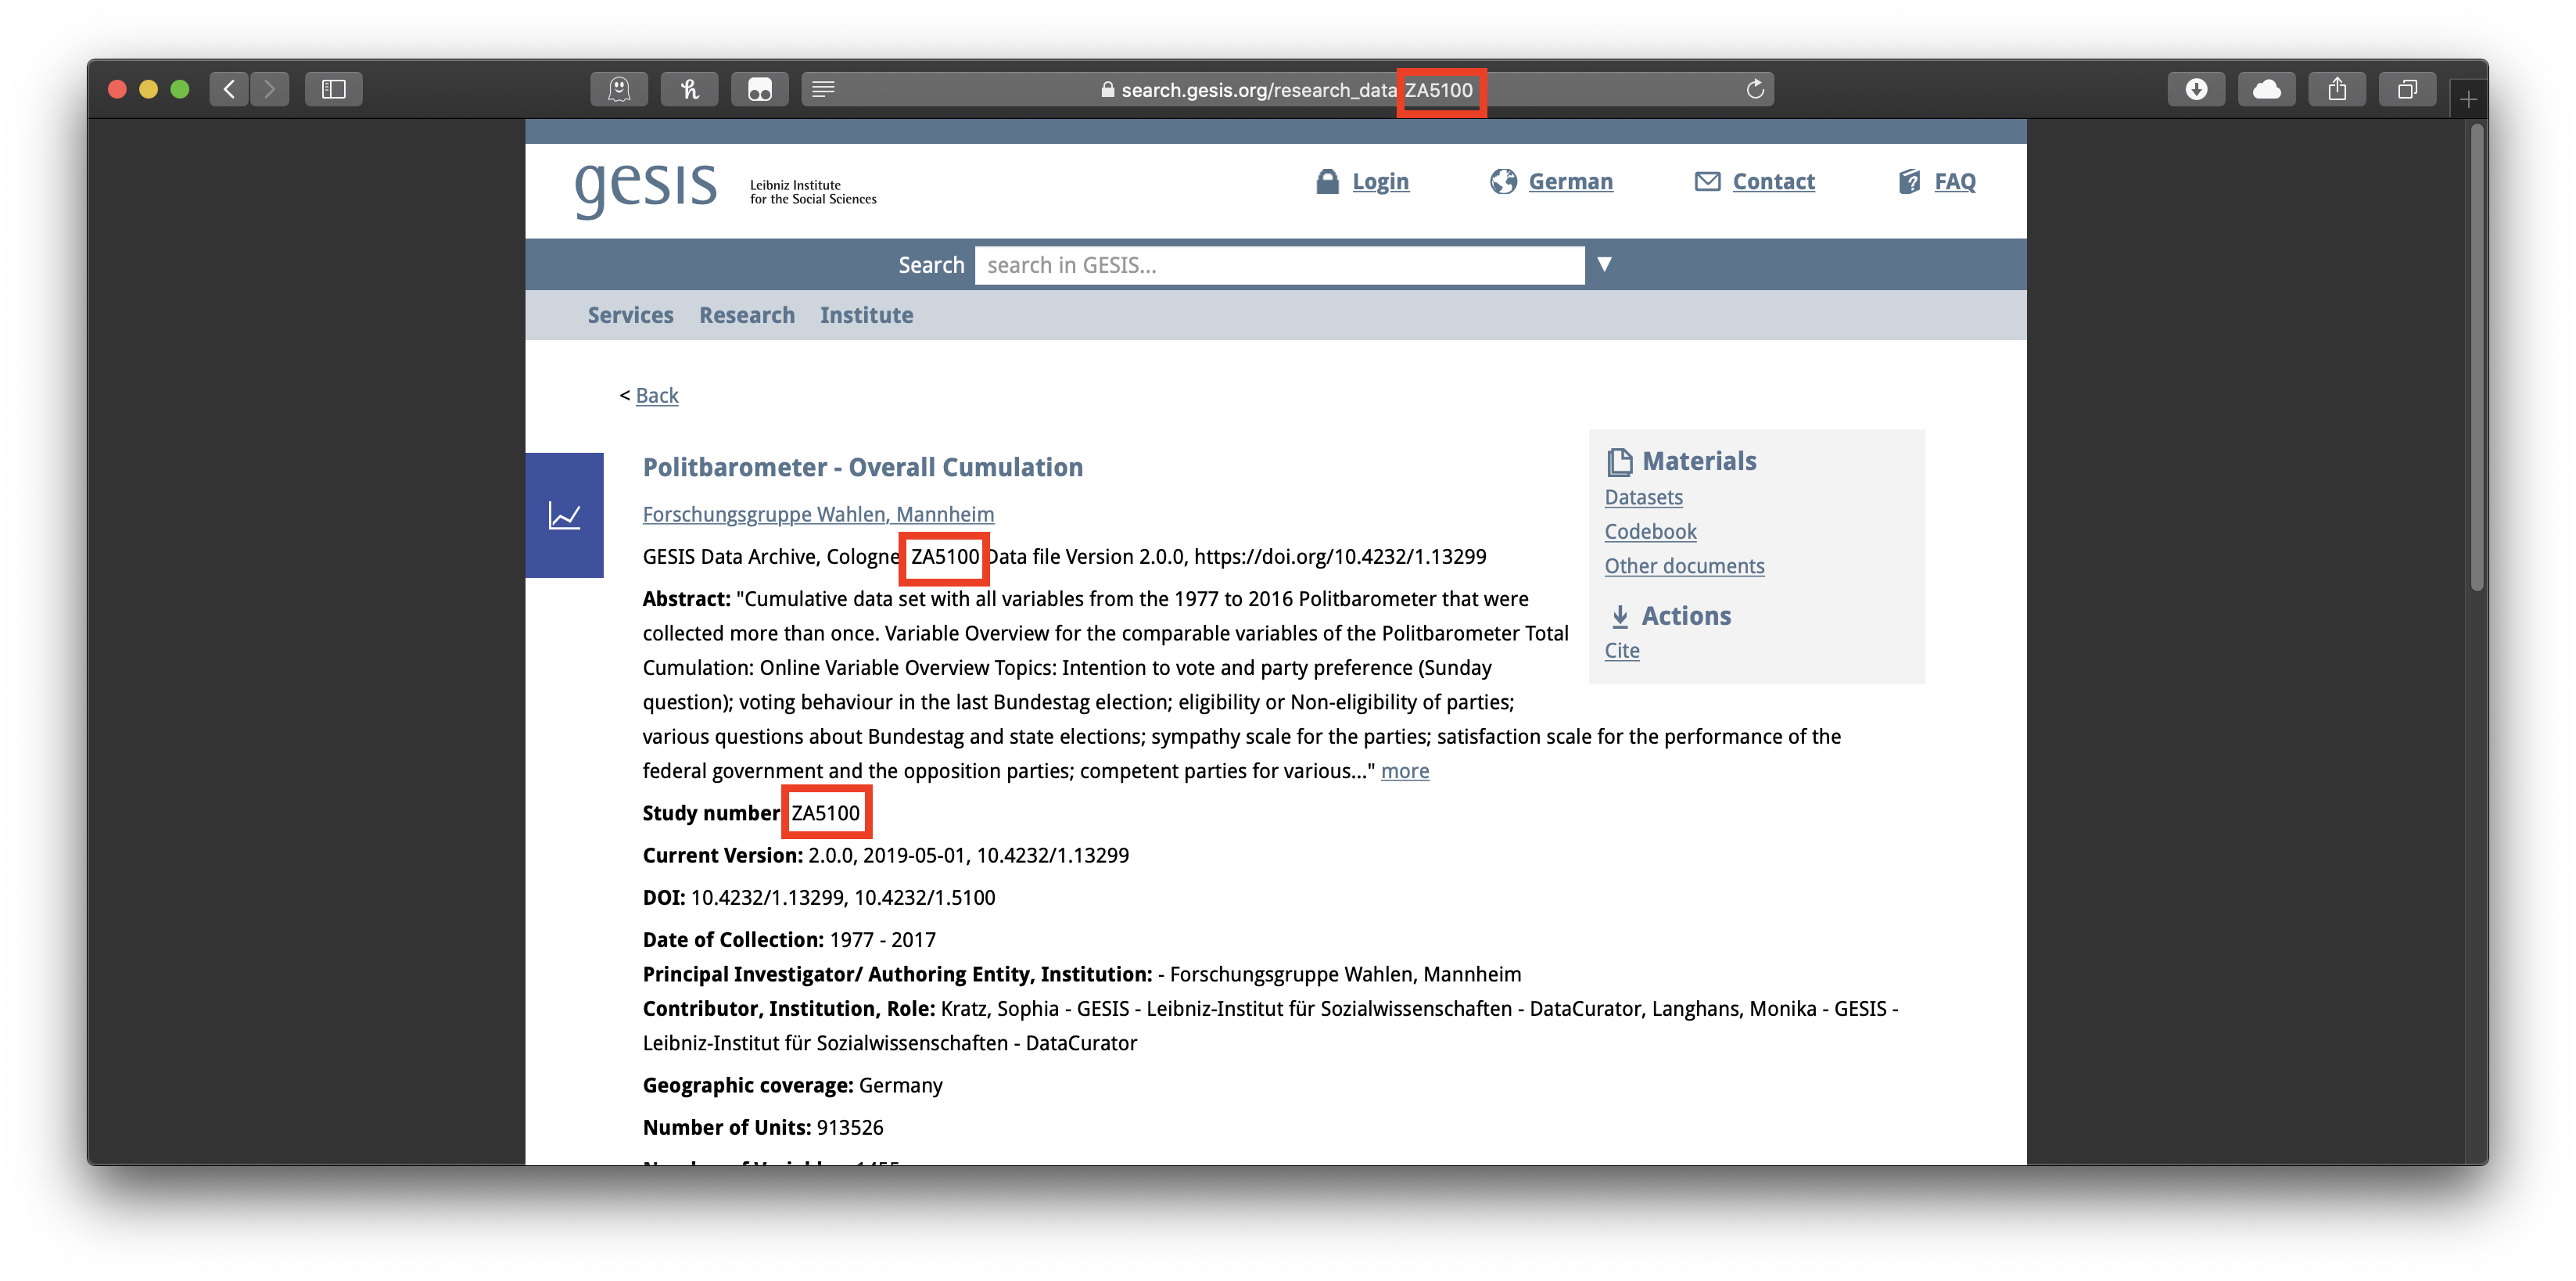
Task: Click the Number of Units 913526 text
Action: [763, 1127]
